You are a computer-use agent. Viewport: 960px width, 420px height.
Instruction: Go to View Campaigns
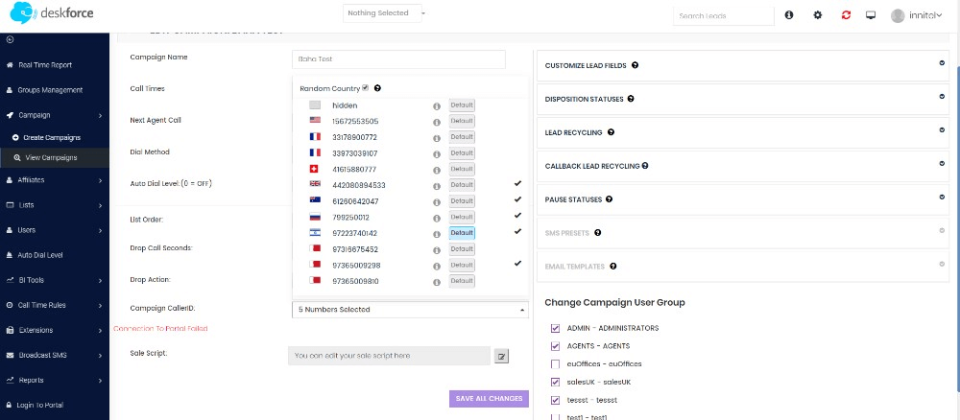point(54,157)
